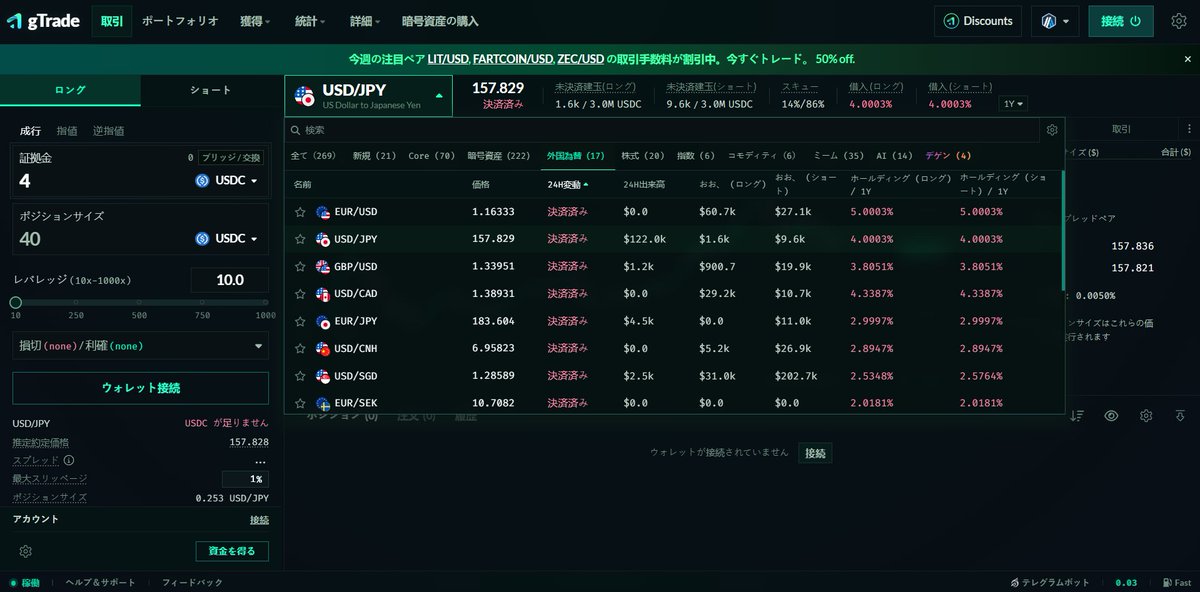Open the trade panel settings gear at bottom left
Viewport: 1200px width, 592px height.
pos(26,551)
